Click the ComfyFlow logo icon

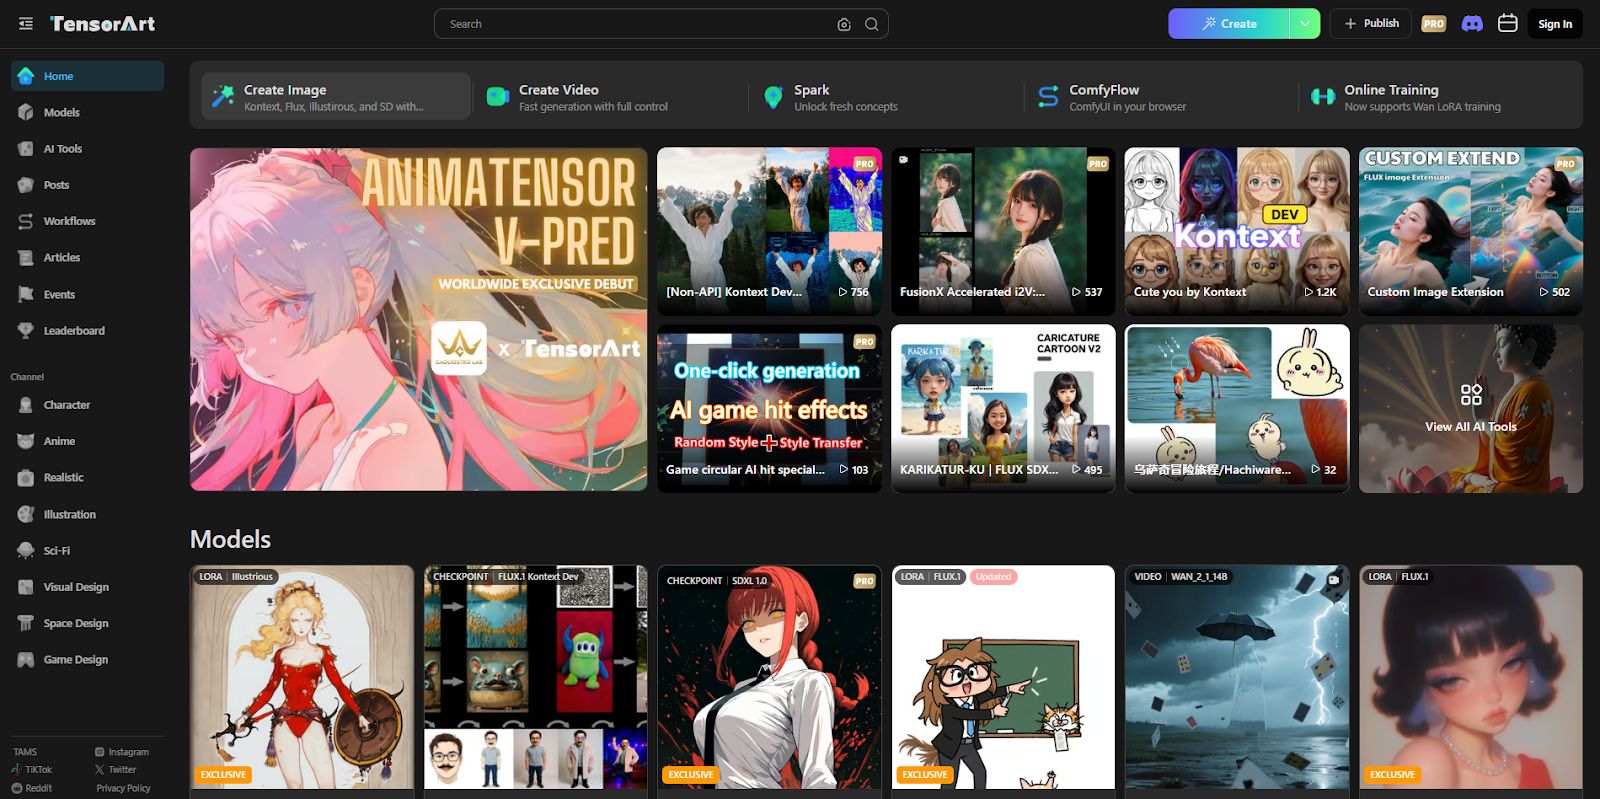(x=1048, y=96)
